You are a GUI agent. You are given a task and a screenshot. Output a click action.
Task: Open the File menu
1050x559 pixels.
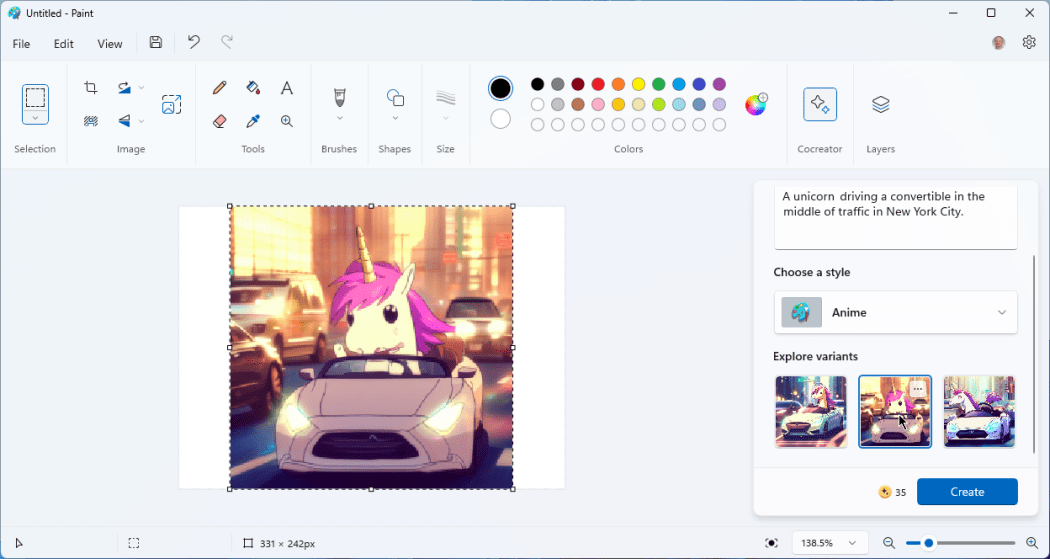pos(21,44)
